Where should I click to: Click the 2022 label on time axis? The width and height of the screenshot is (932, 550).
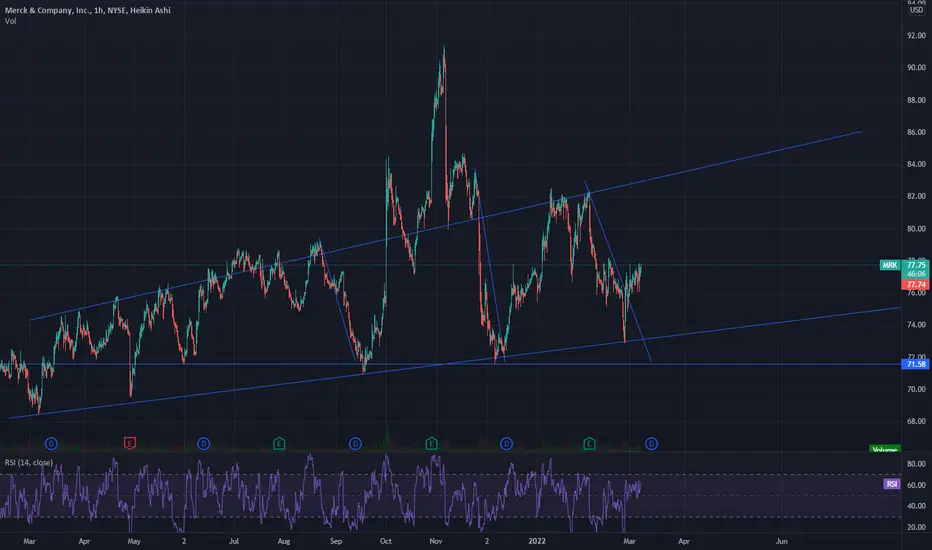(x=537, y=541)
